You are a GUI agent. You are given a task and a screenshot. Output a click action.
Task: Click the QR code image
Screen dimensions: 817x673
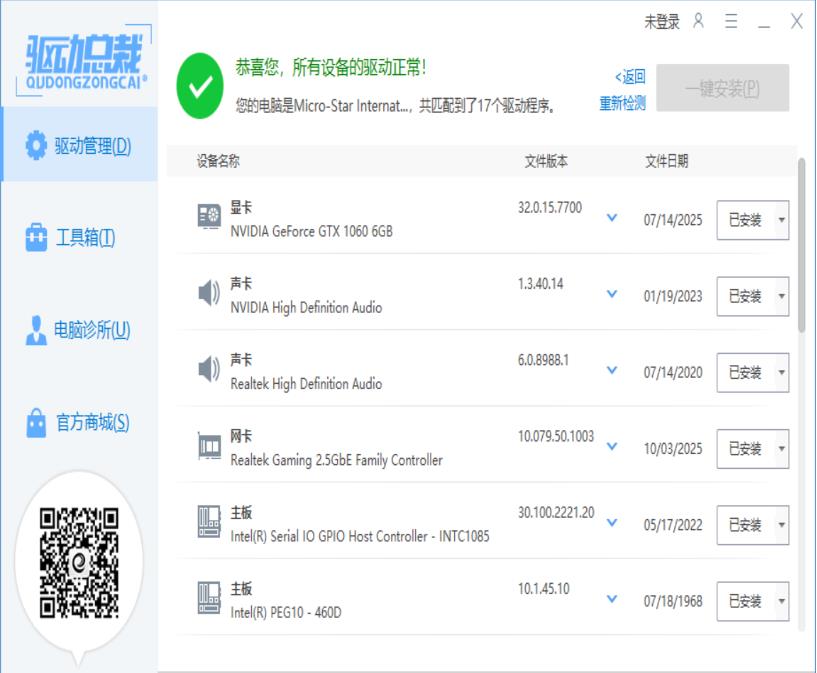point(79,563)
